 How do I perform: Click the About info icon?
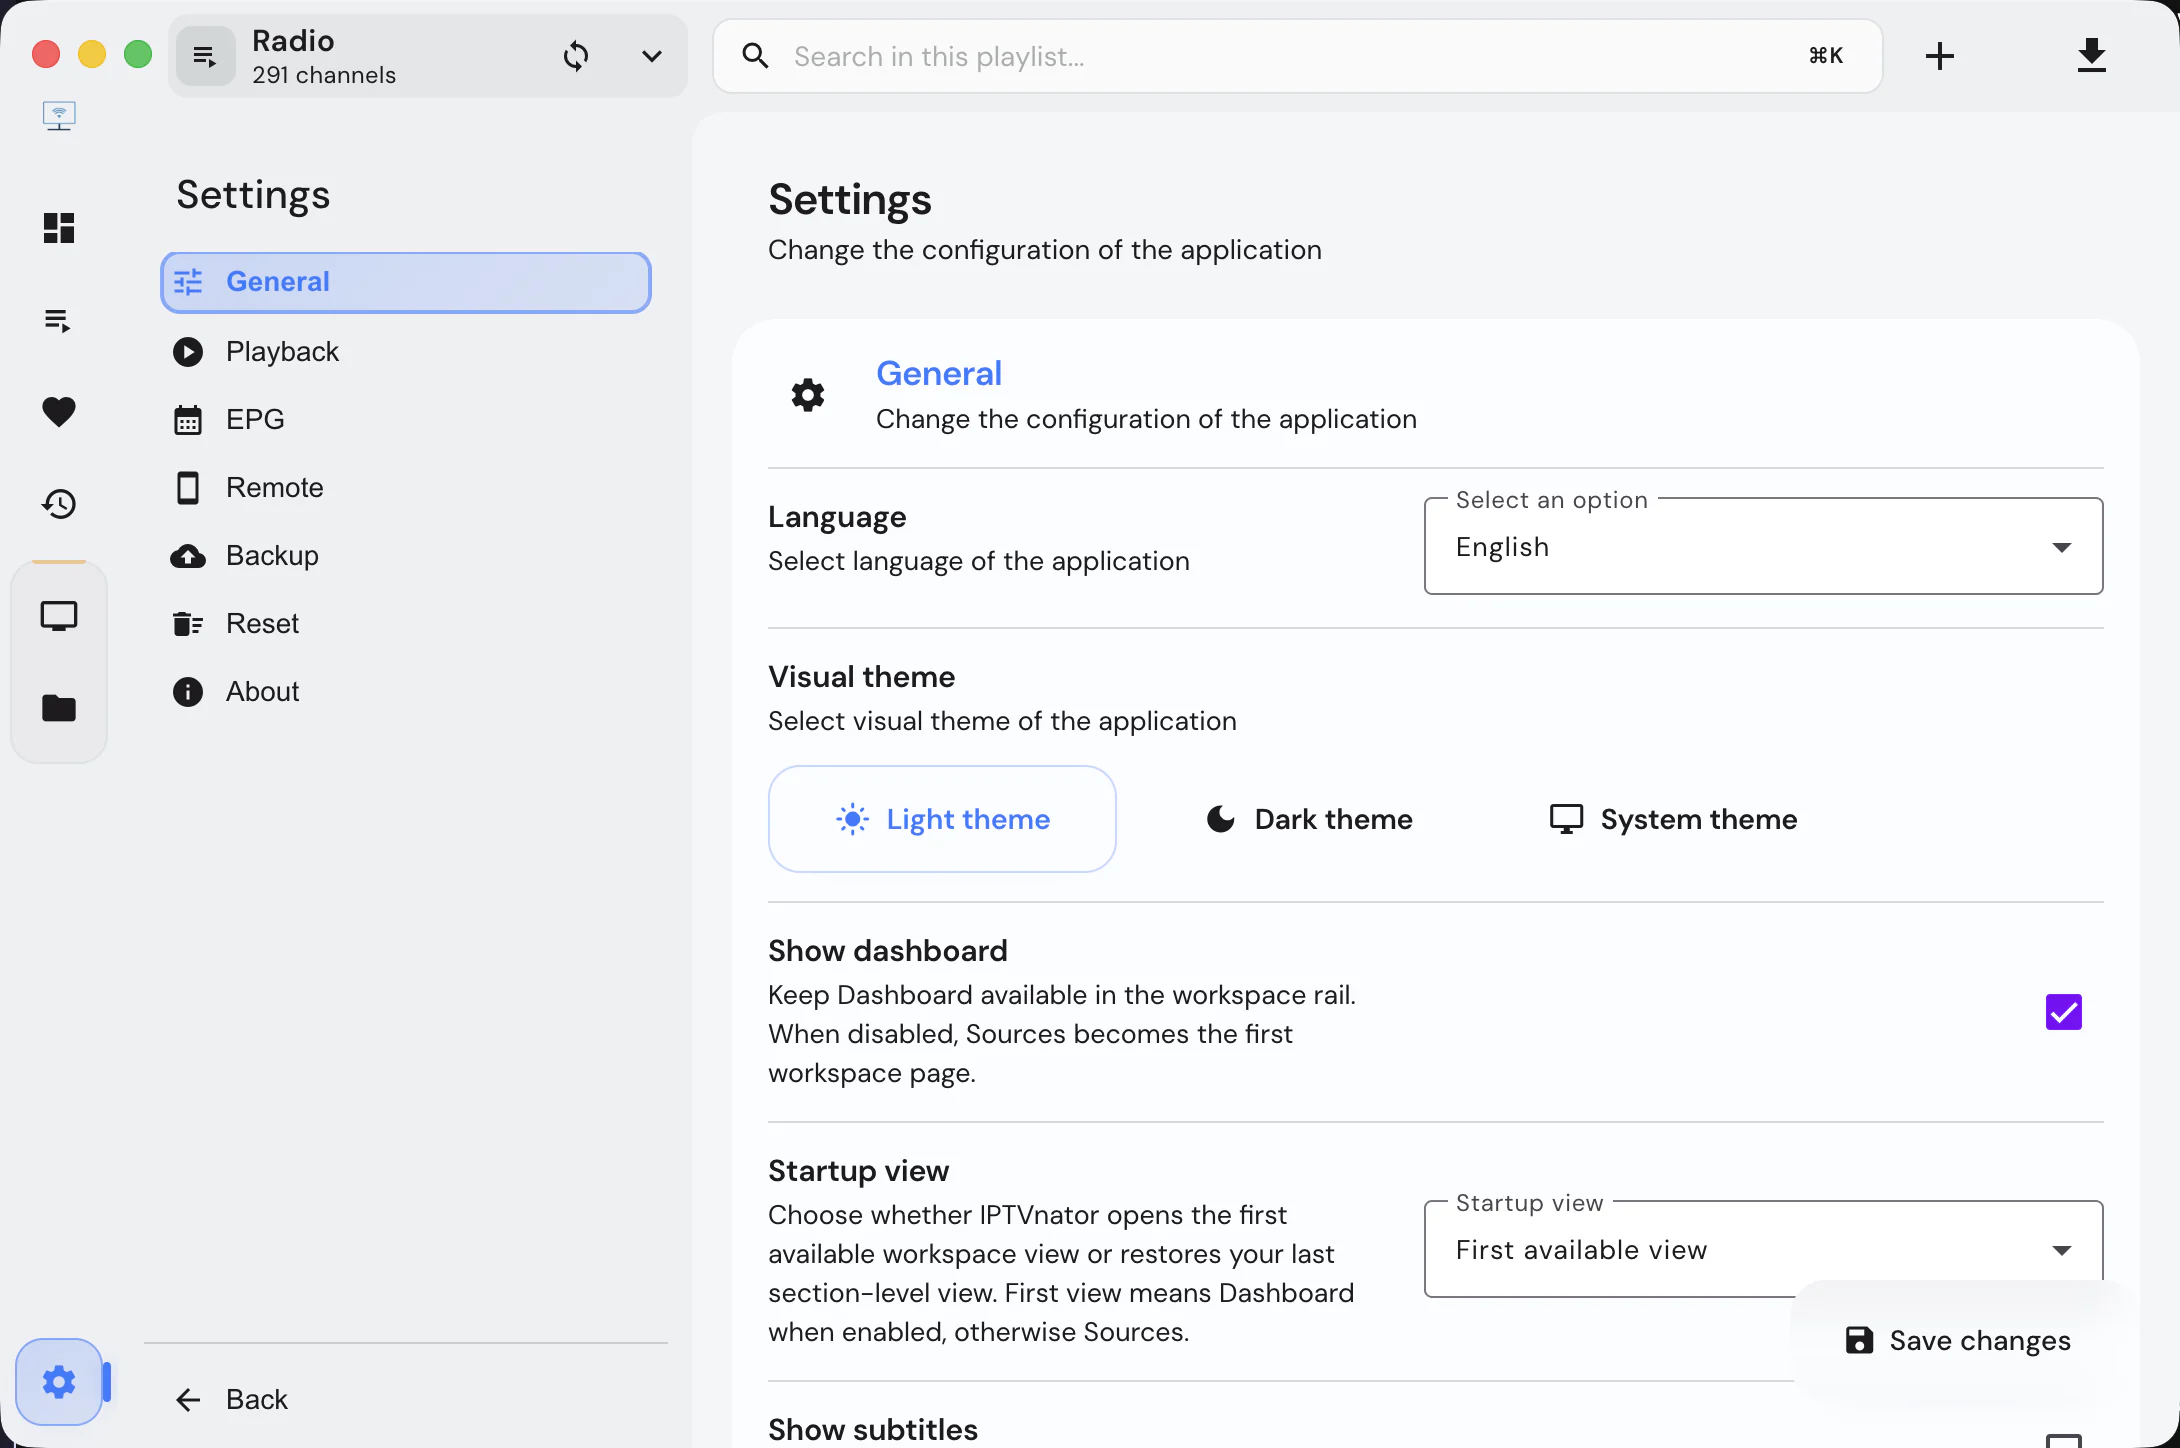pyautogui.click(x=188, y=692)
